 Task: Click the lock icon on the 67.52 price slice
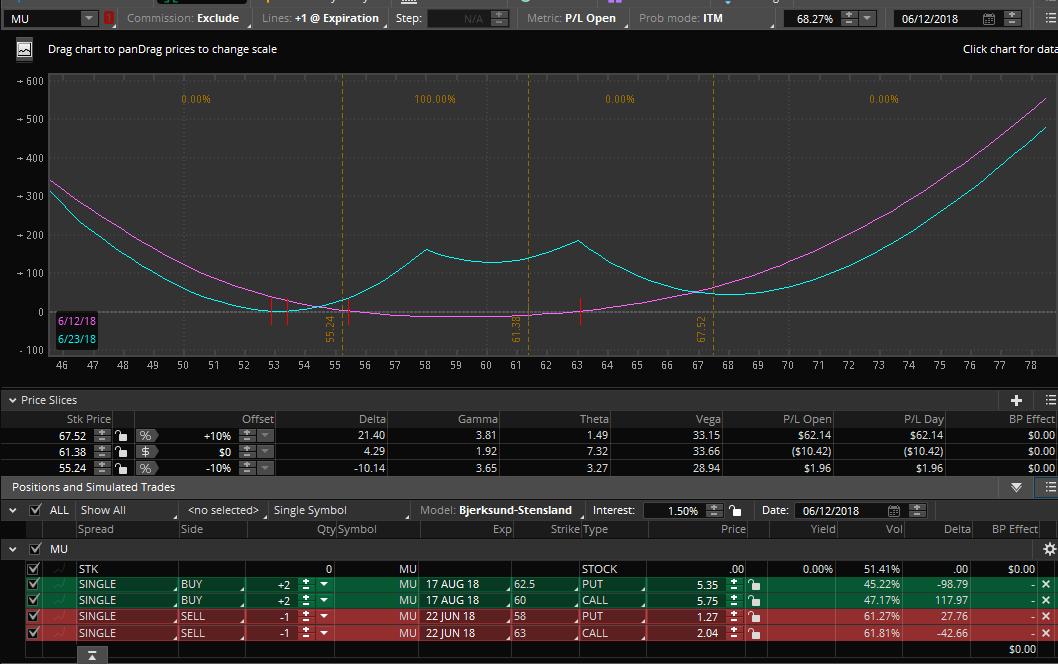click(x=121, y=436)
